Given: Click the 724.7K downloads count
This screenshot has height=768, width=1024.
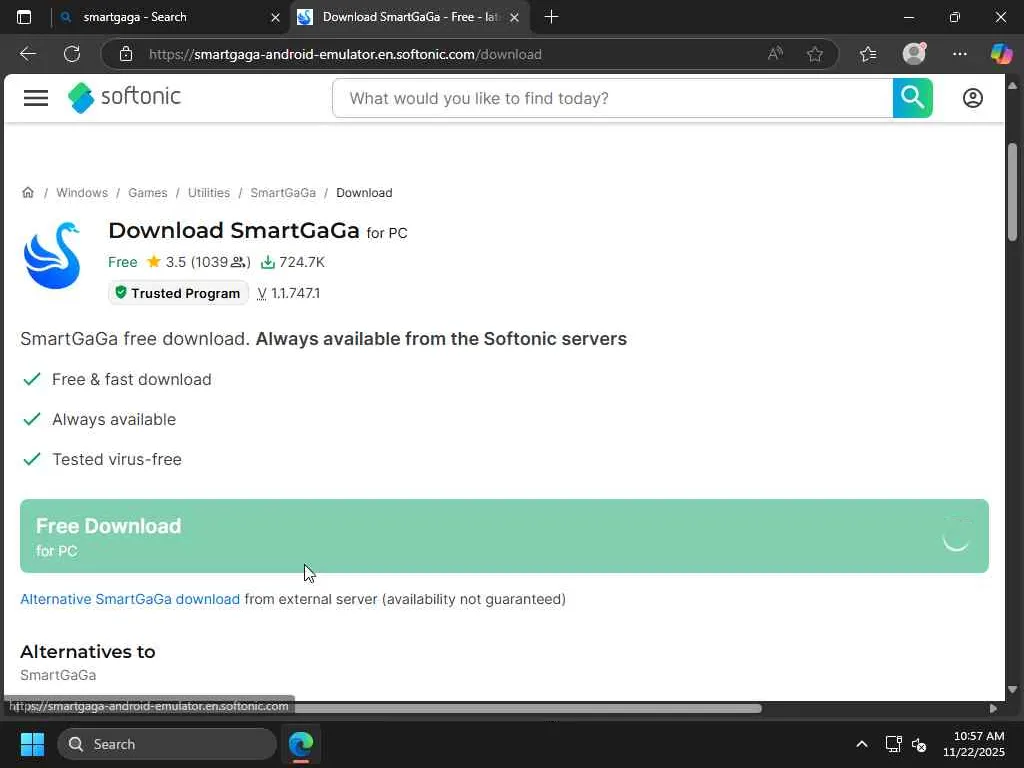Looking at the screenshot, I should (x=302, y=262).
